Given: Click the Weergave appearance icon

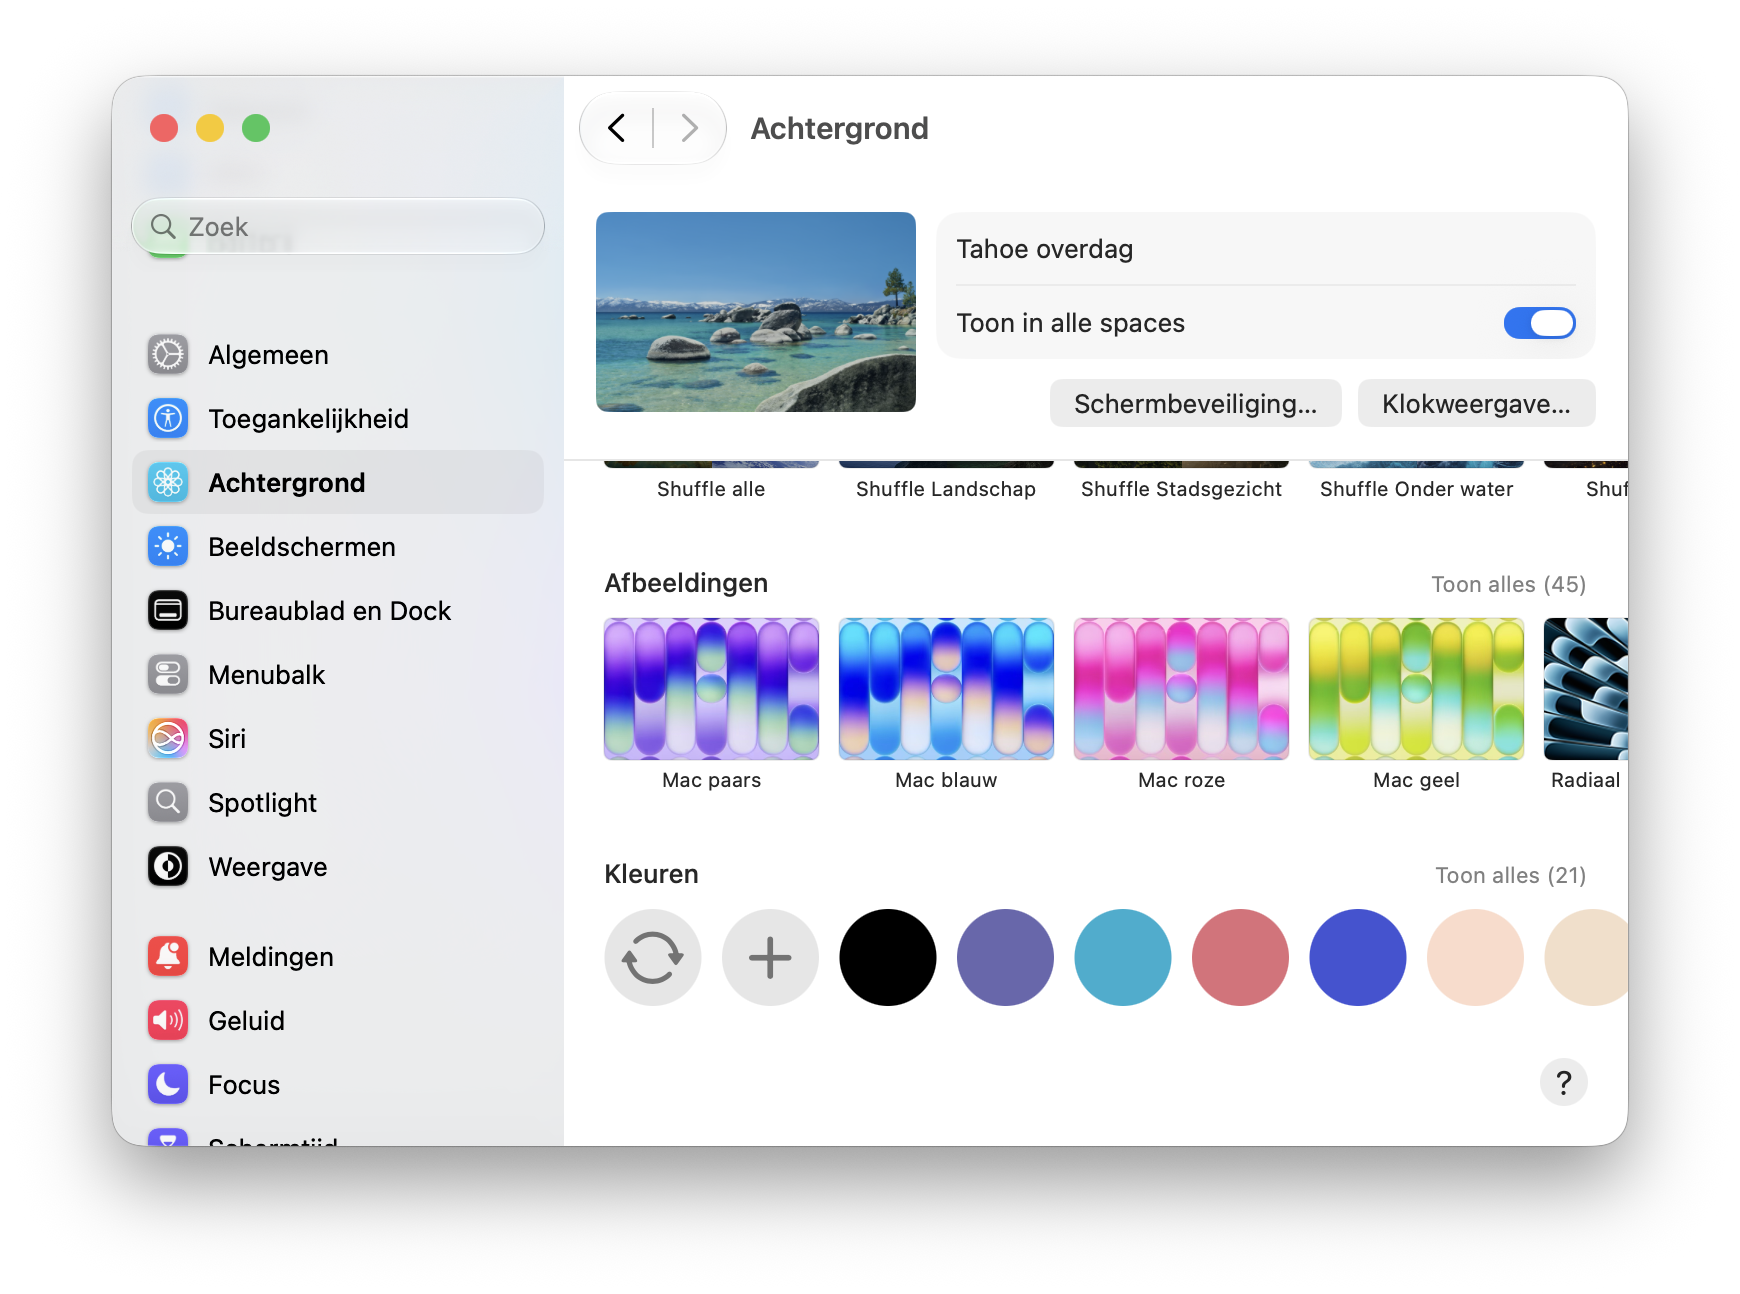Looking at the screenshot, I should tap(168, 867).
